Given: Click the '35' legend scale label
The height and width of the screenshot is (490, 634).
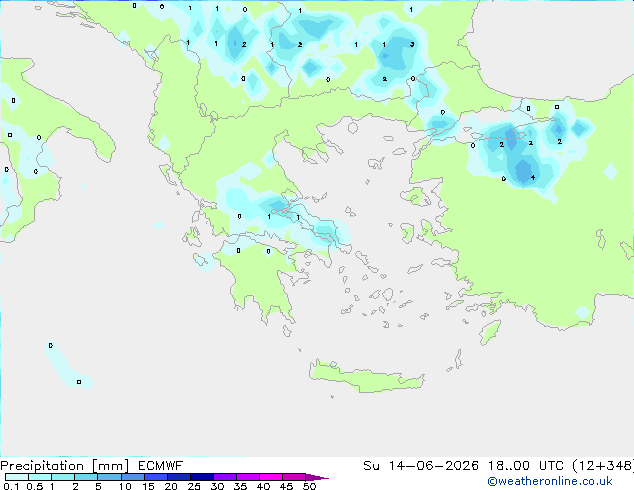Looking at the screenshot, I should pos(240,486).
